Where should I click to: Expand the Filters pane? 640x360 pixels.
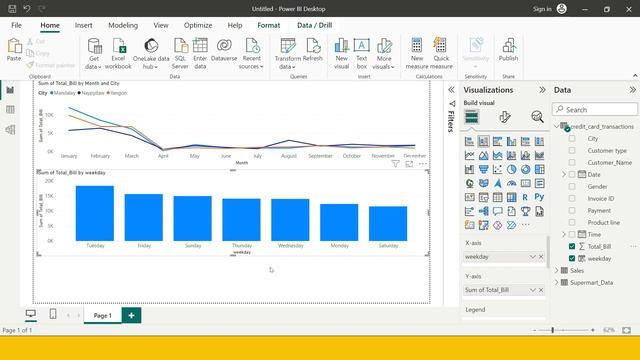451,90
